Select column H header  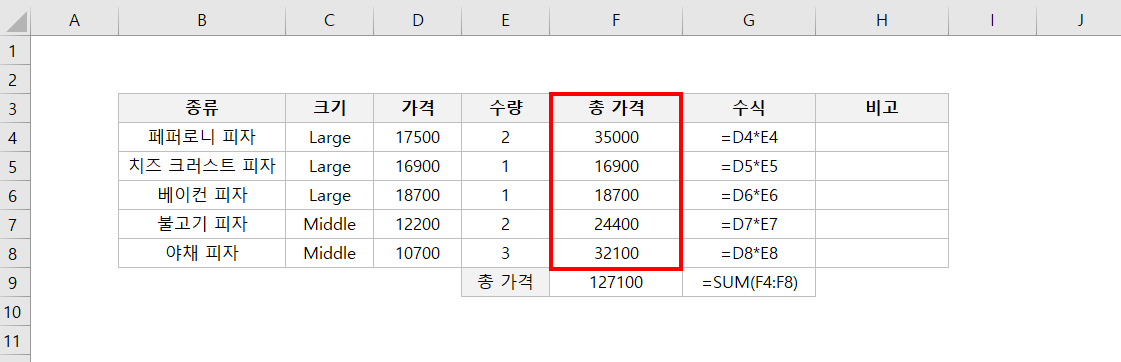(x=882, y=21)
